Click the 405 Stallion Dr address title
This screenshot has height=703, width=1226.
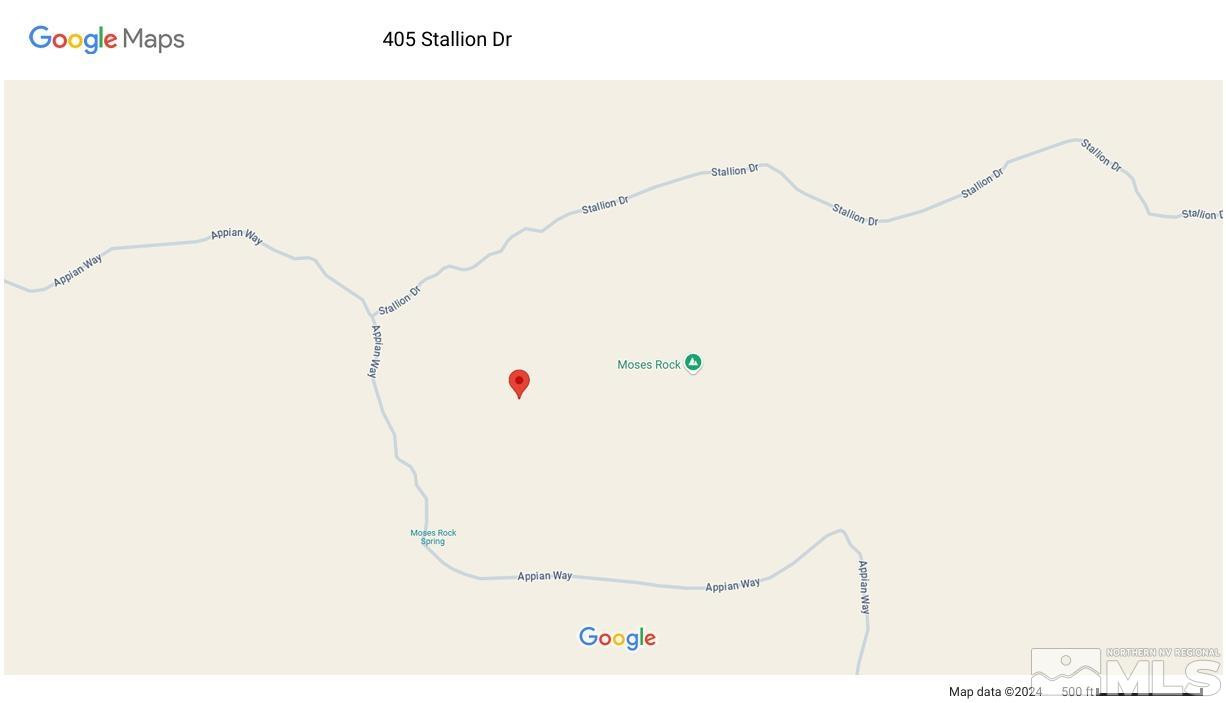(x=447, y=40)
